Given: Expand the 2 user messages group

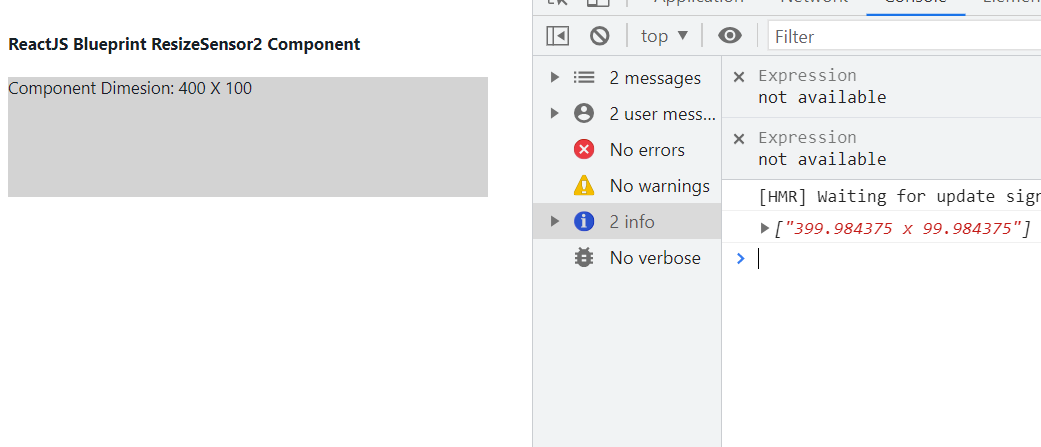Looking at the screenshot, I should click(x=555, y=114).
